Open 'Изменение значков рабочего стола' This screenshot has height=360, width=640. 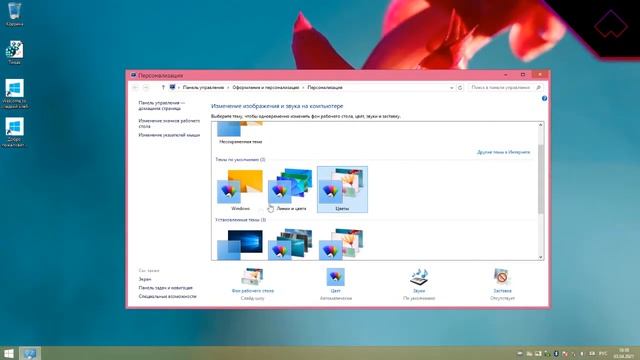click(x=169, y=123)
